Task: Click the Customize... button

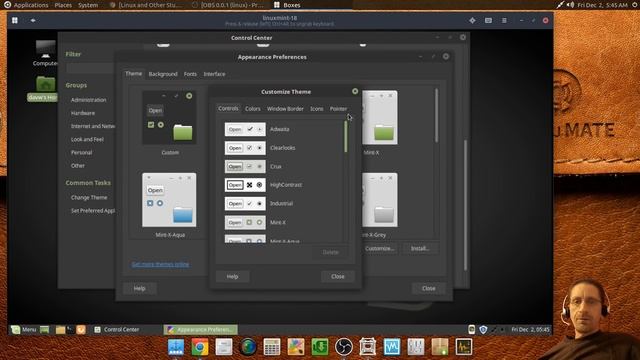Action: click(x=379, y=248)
